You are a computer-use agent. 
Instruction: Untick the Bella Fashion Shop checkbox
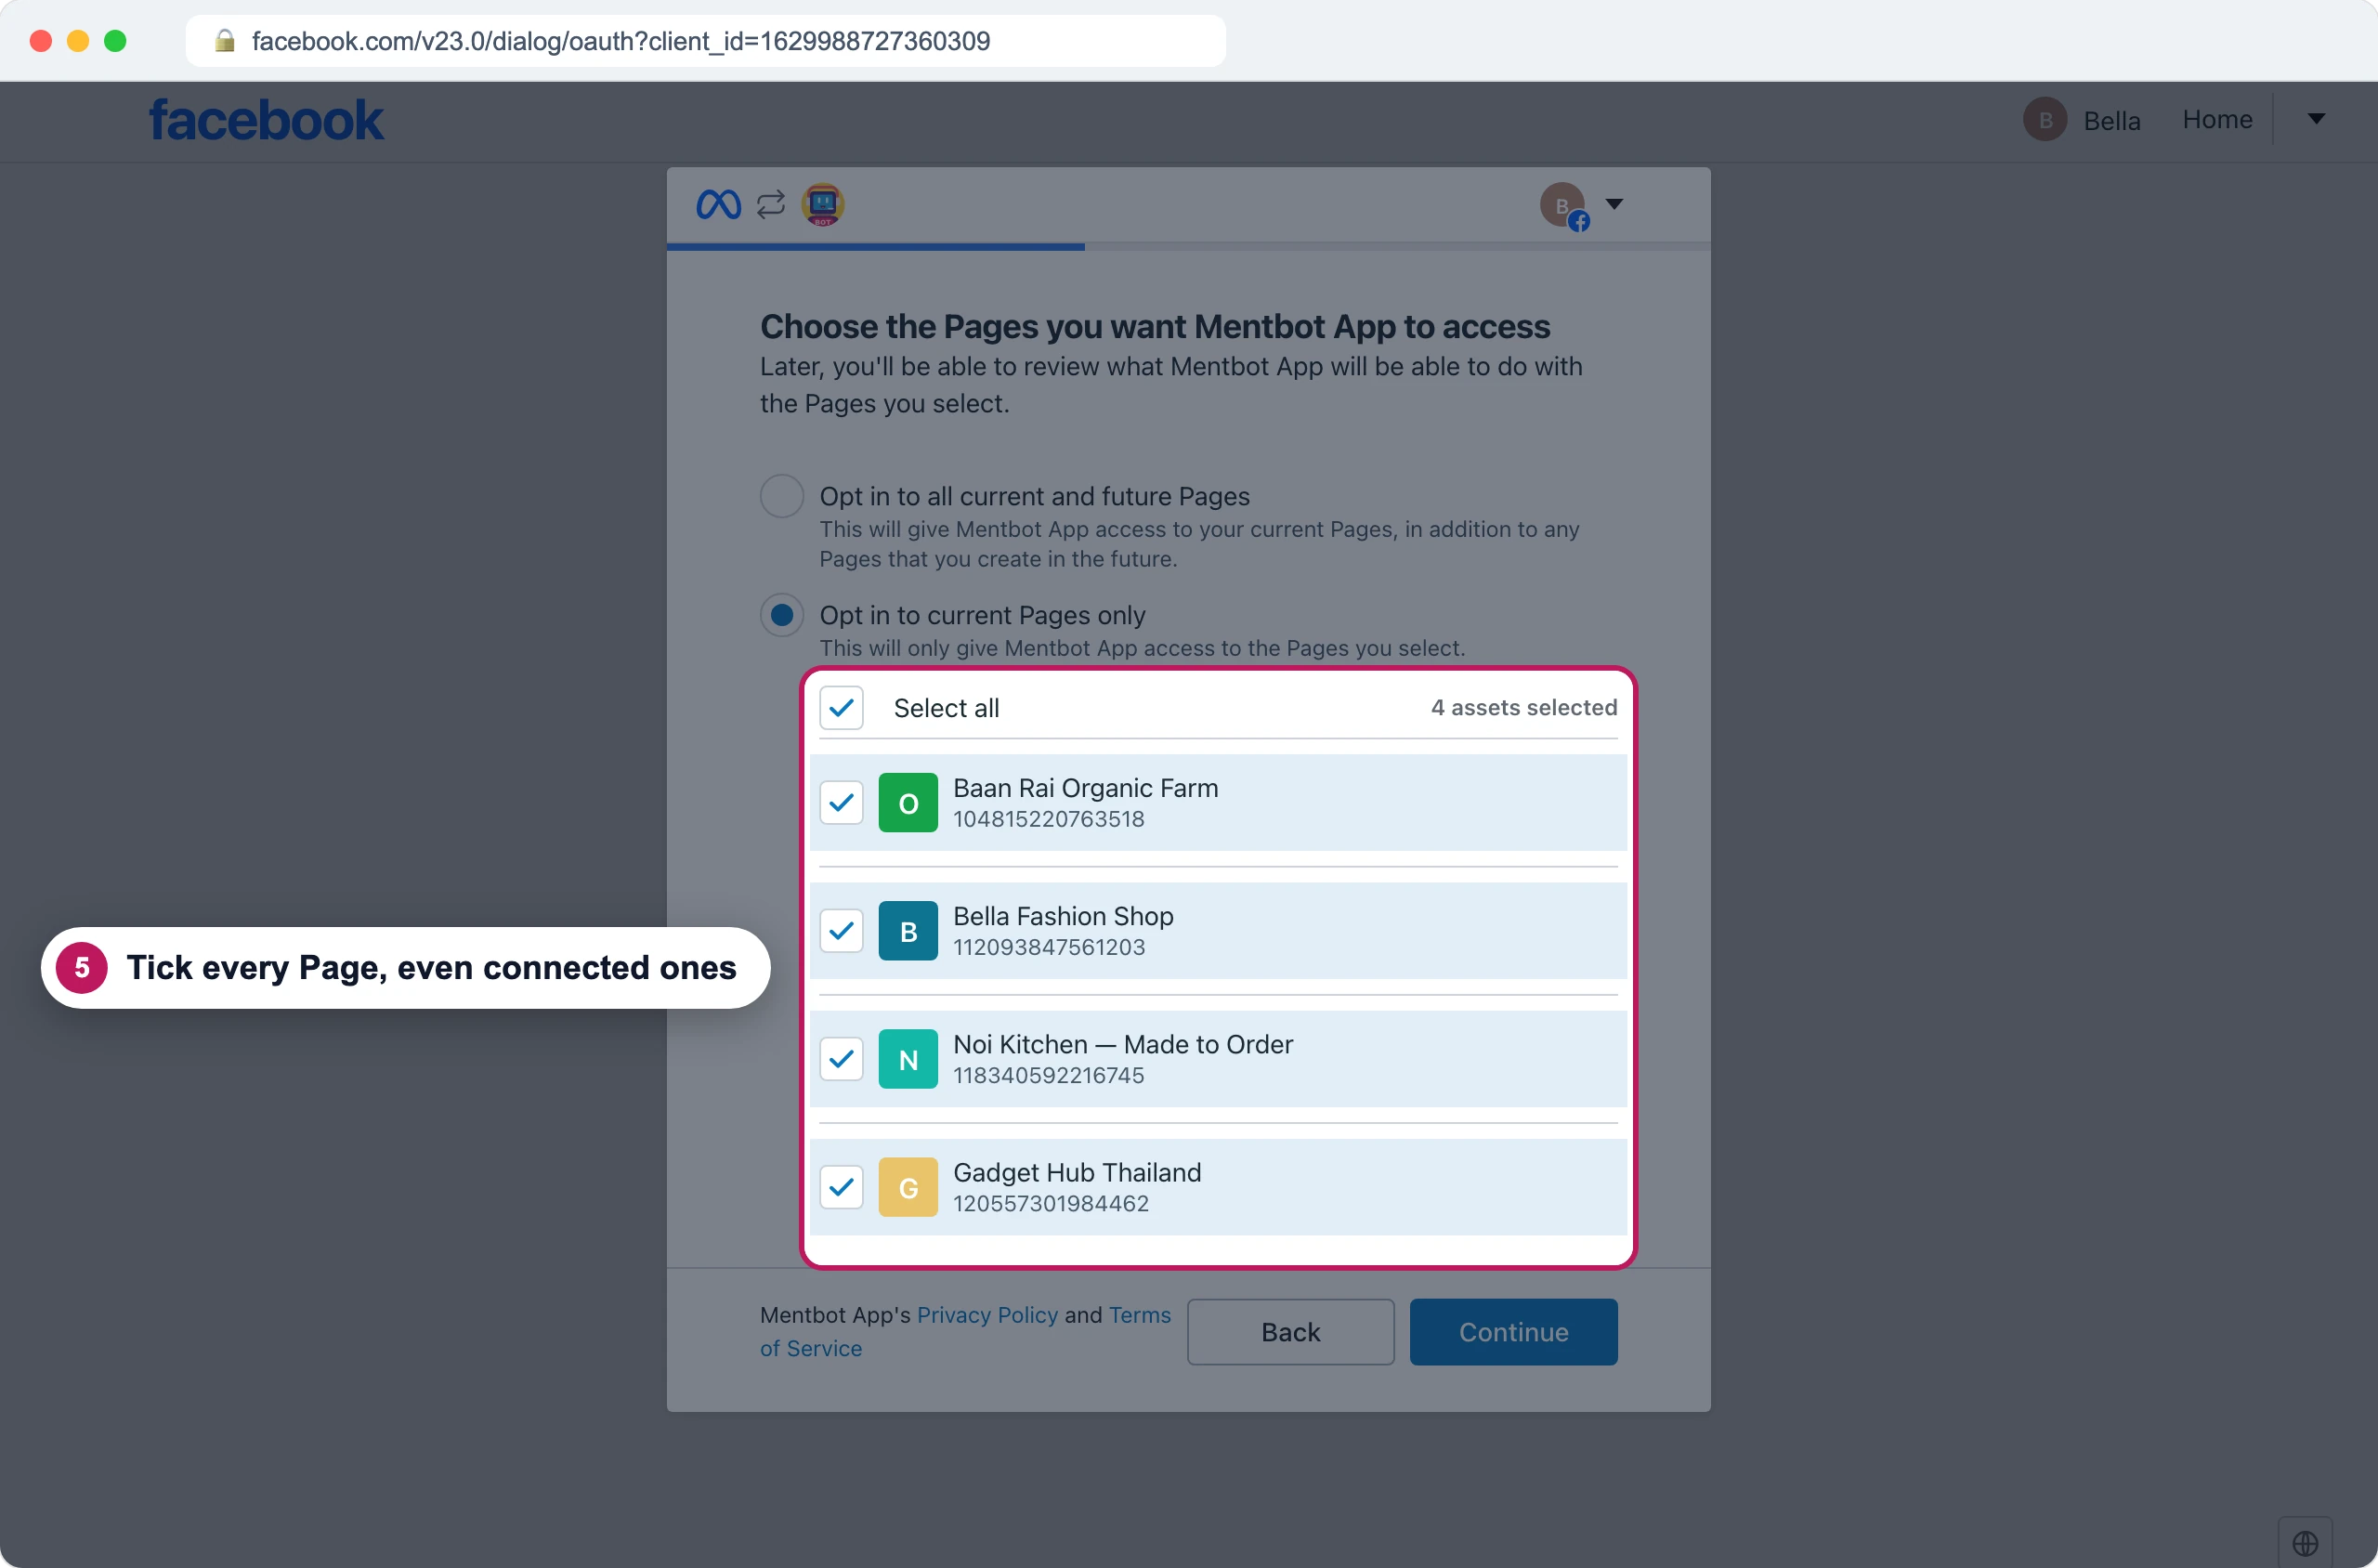(841, 931)
